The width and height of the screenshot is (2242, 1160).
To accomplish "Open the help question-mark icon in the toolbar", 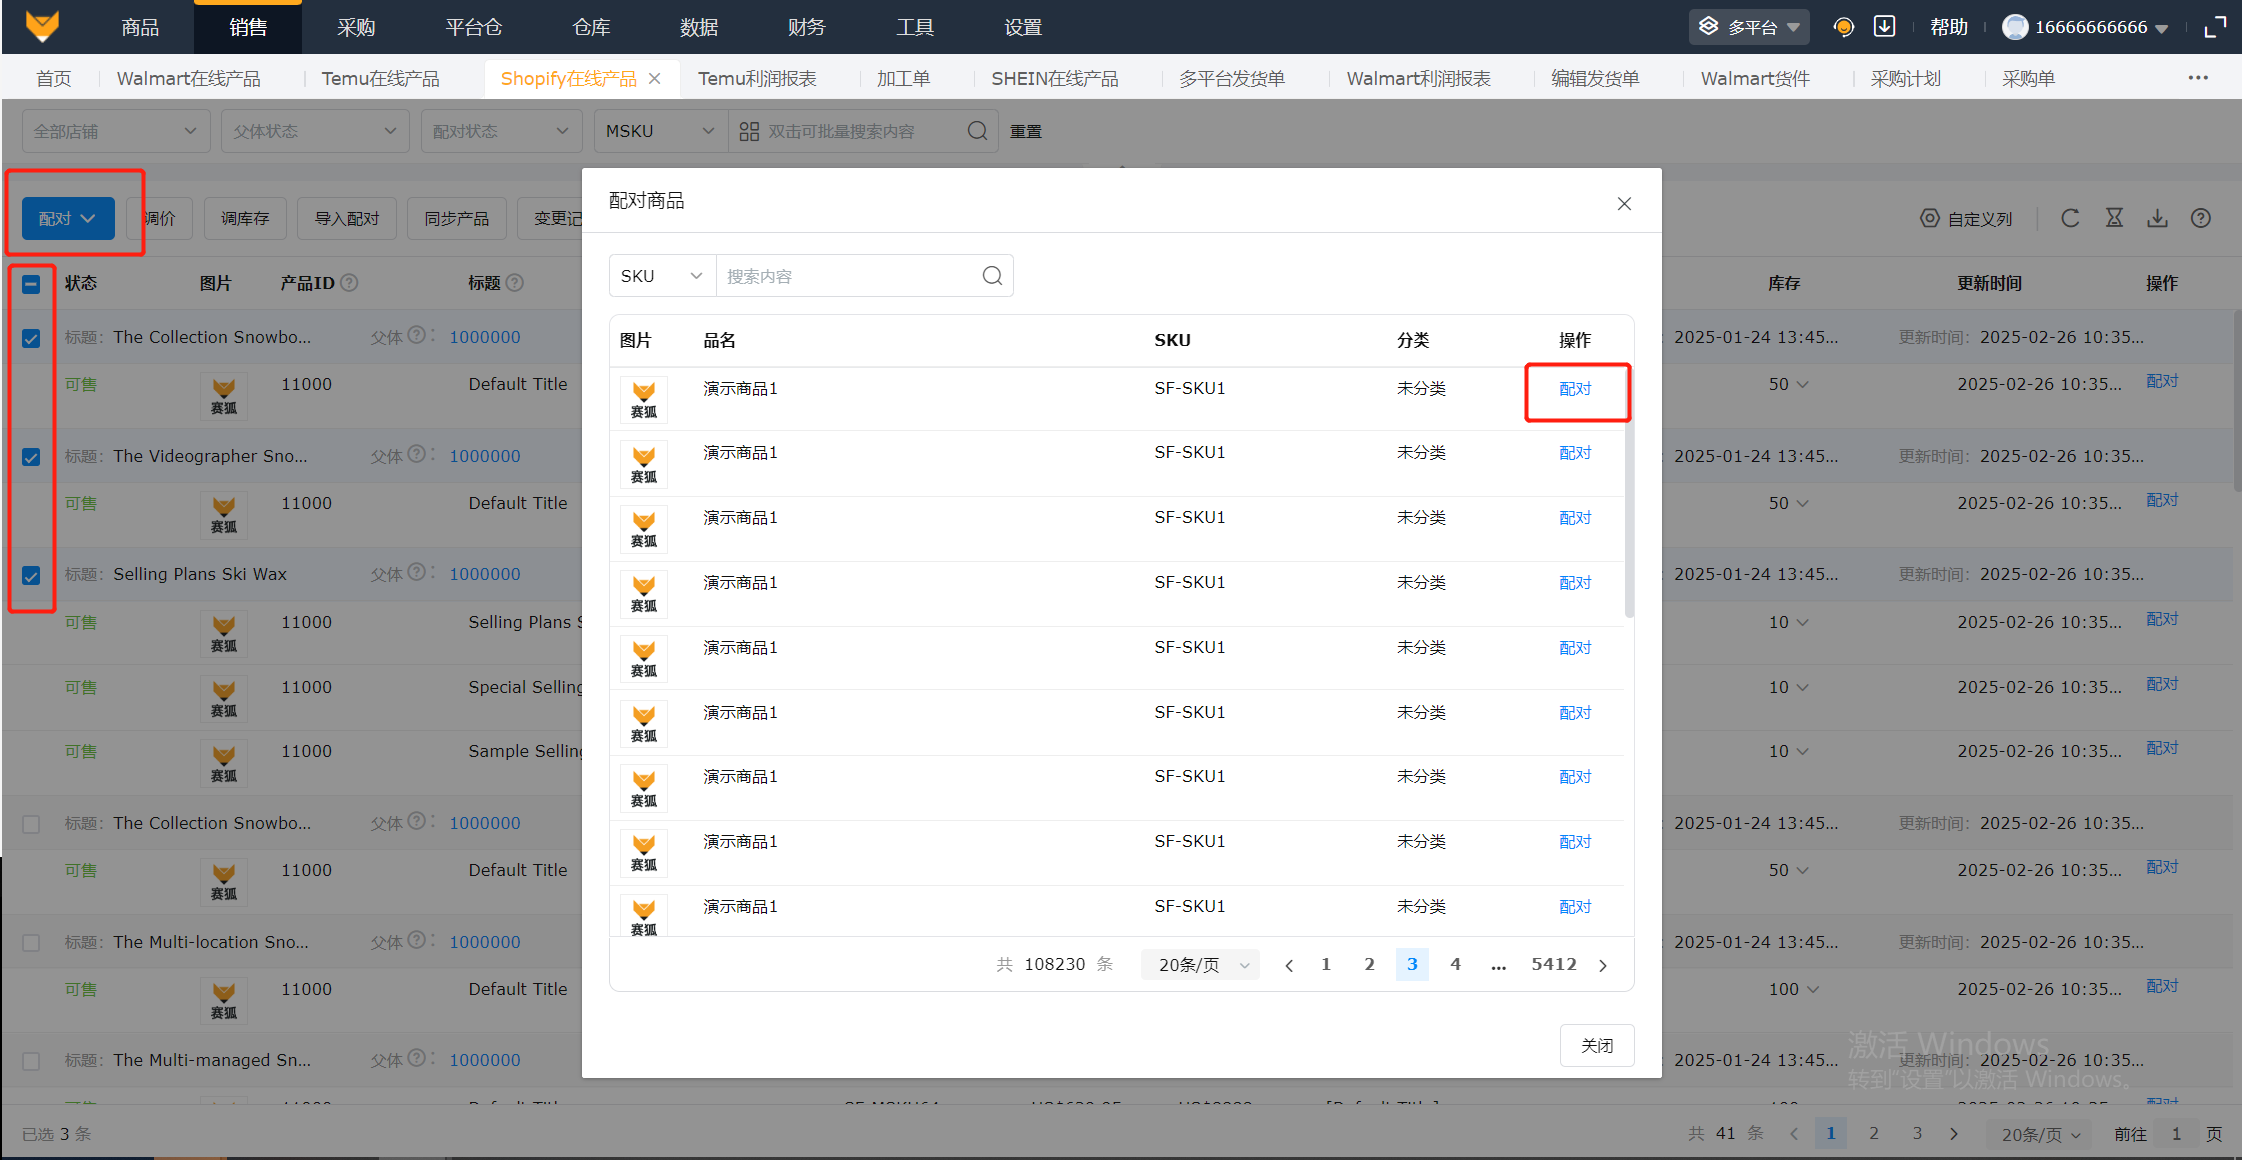I will [2200, 218].
